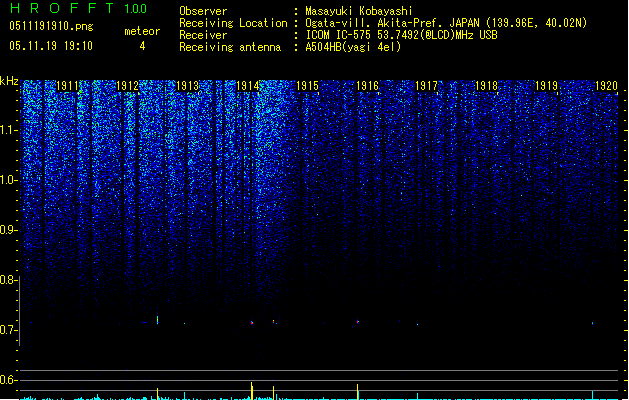
Task: Click the time marker 1914
Action: (248, 86)
